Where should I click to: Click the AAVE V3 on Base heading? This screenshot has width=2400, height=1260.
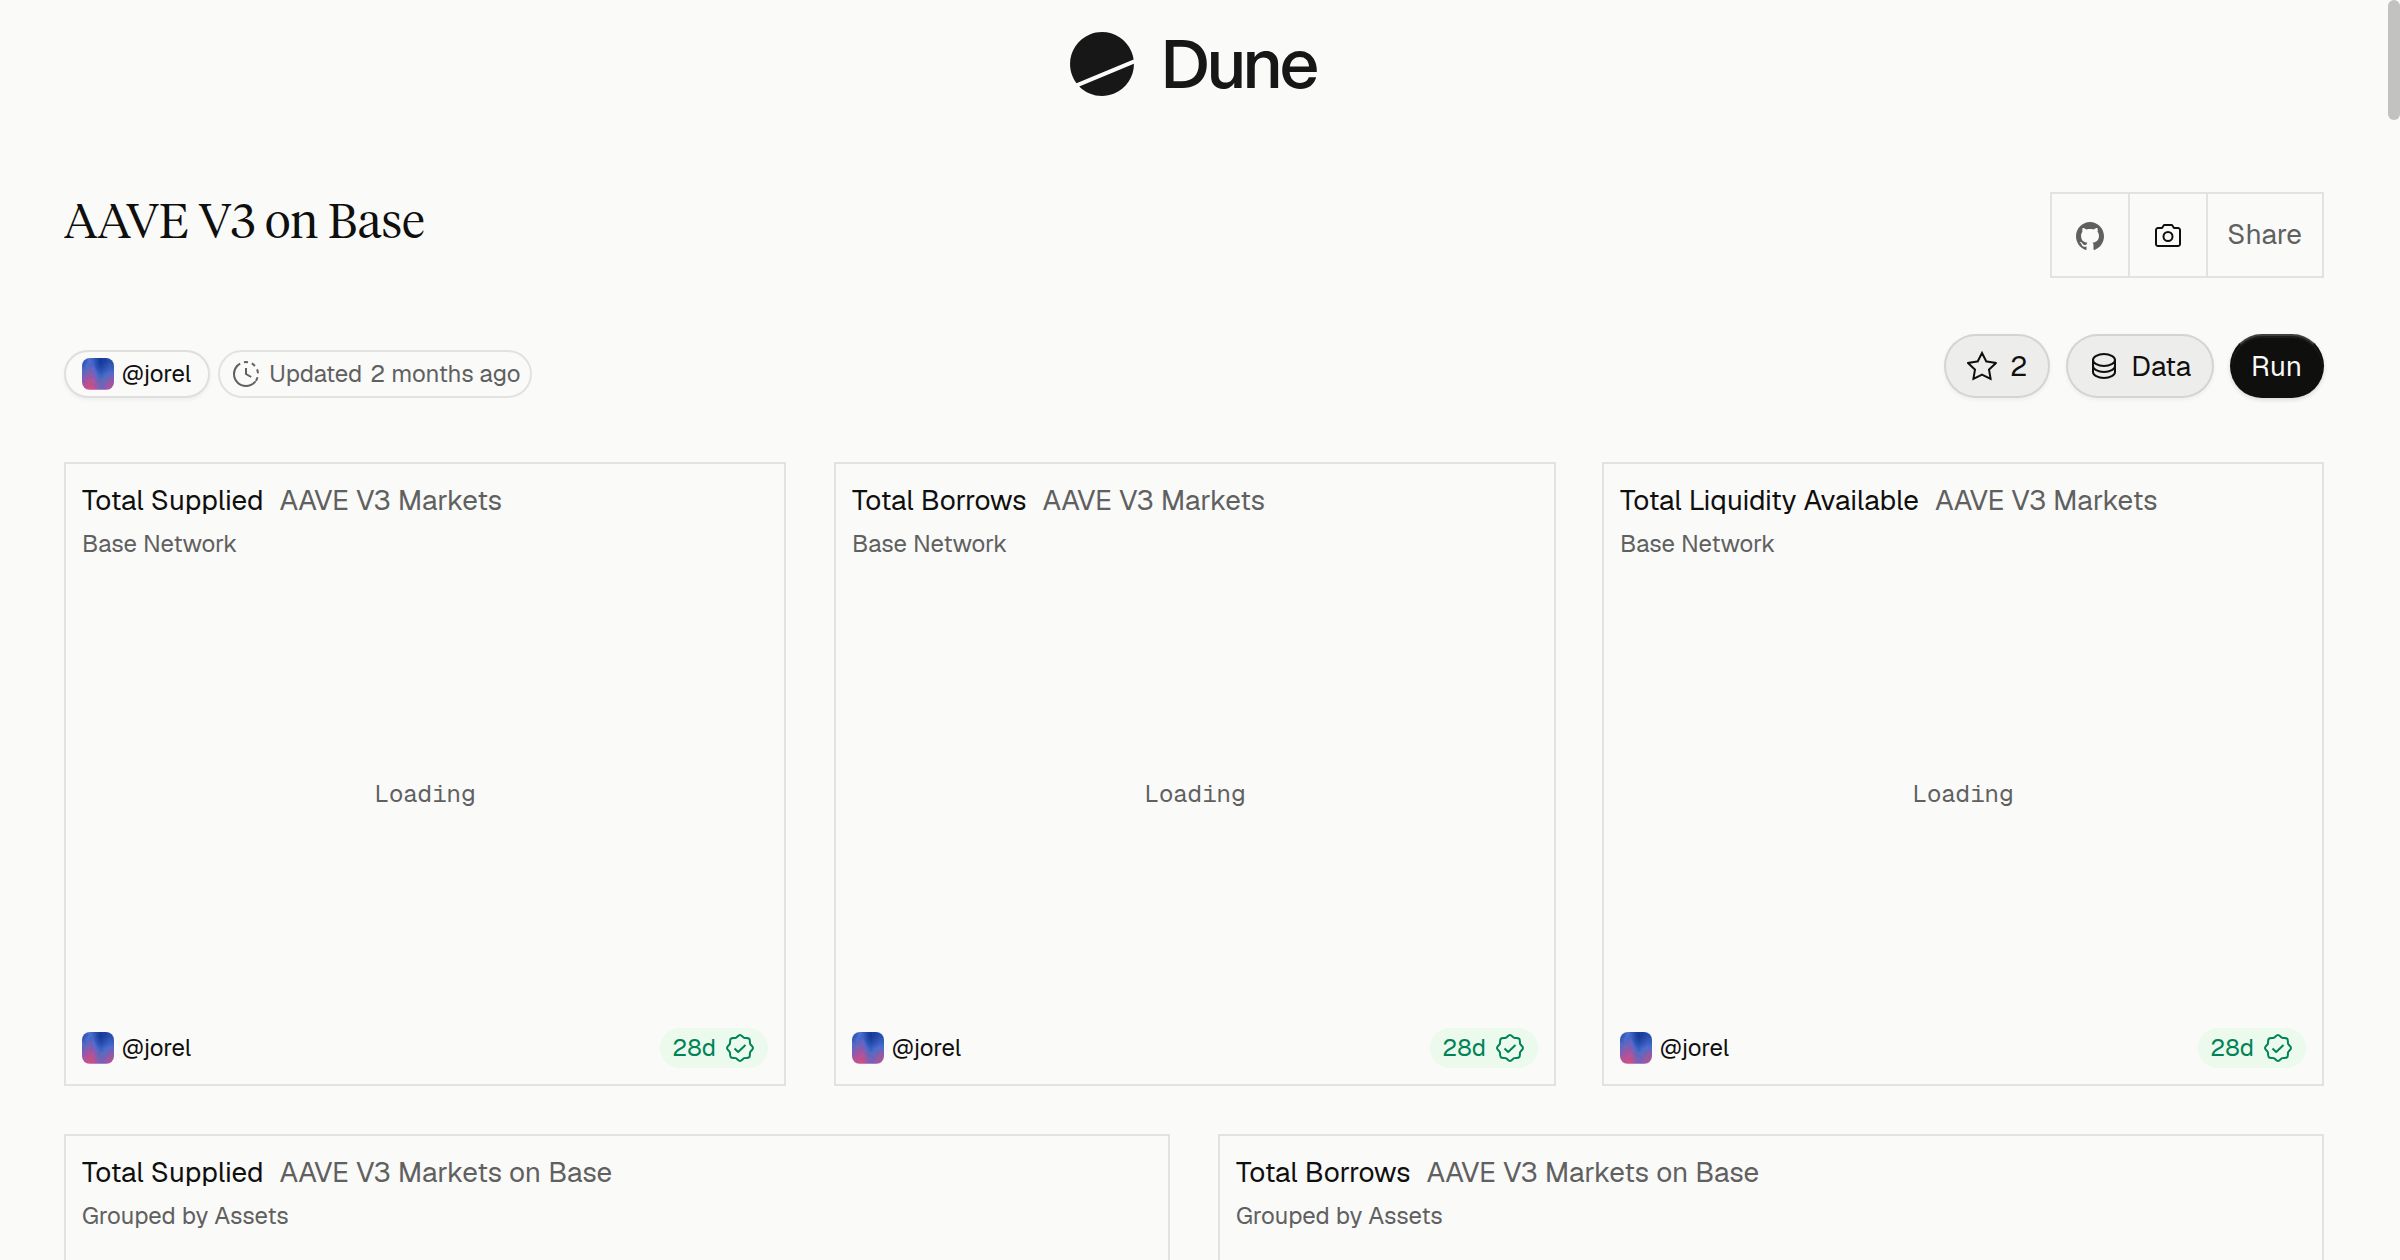tap(245, 221)
